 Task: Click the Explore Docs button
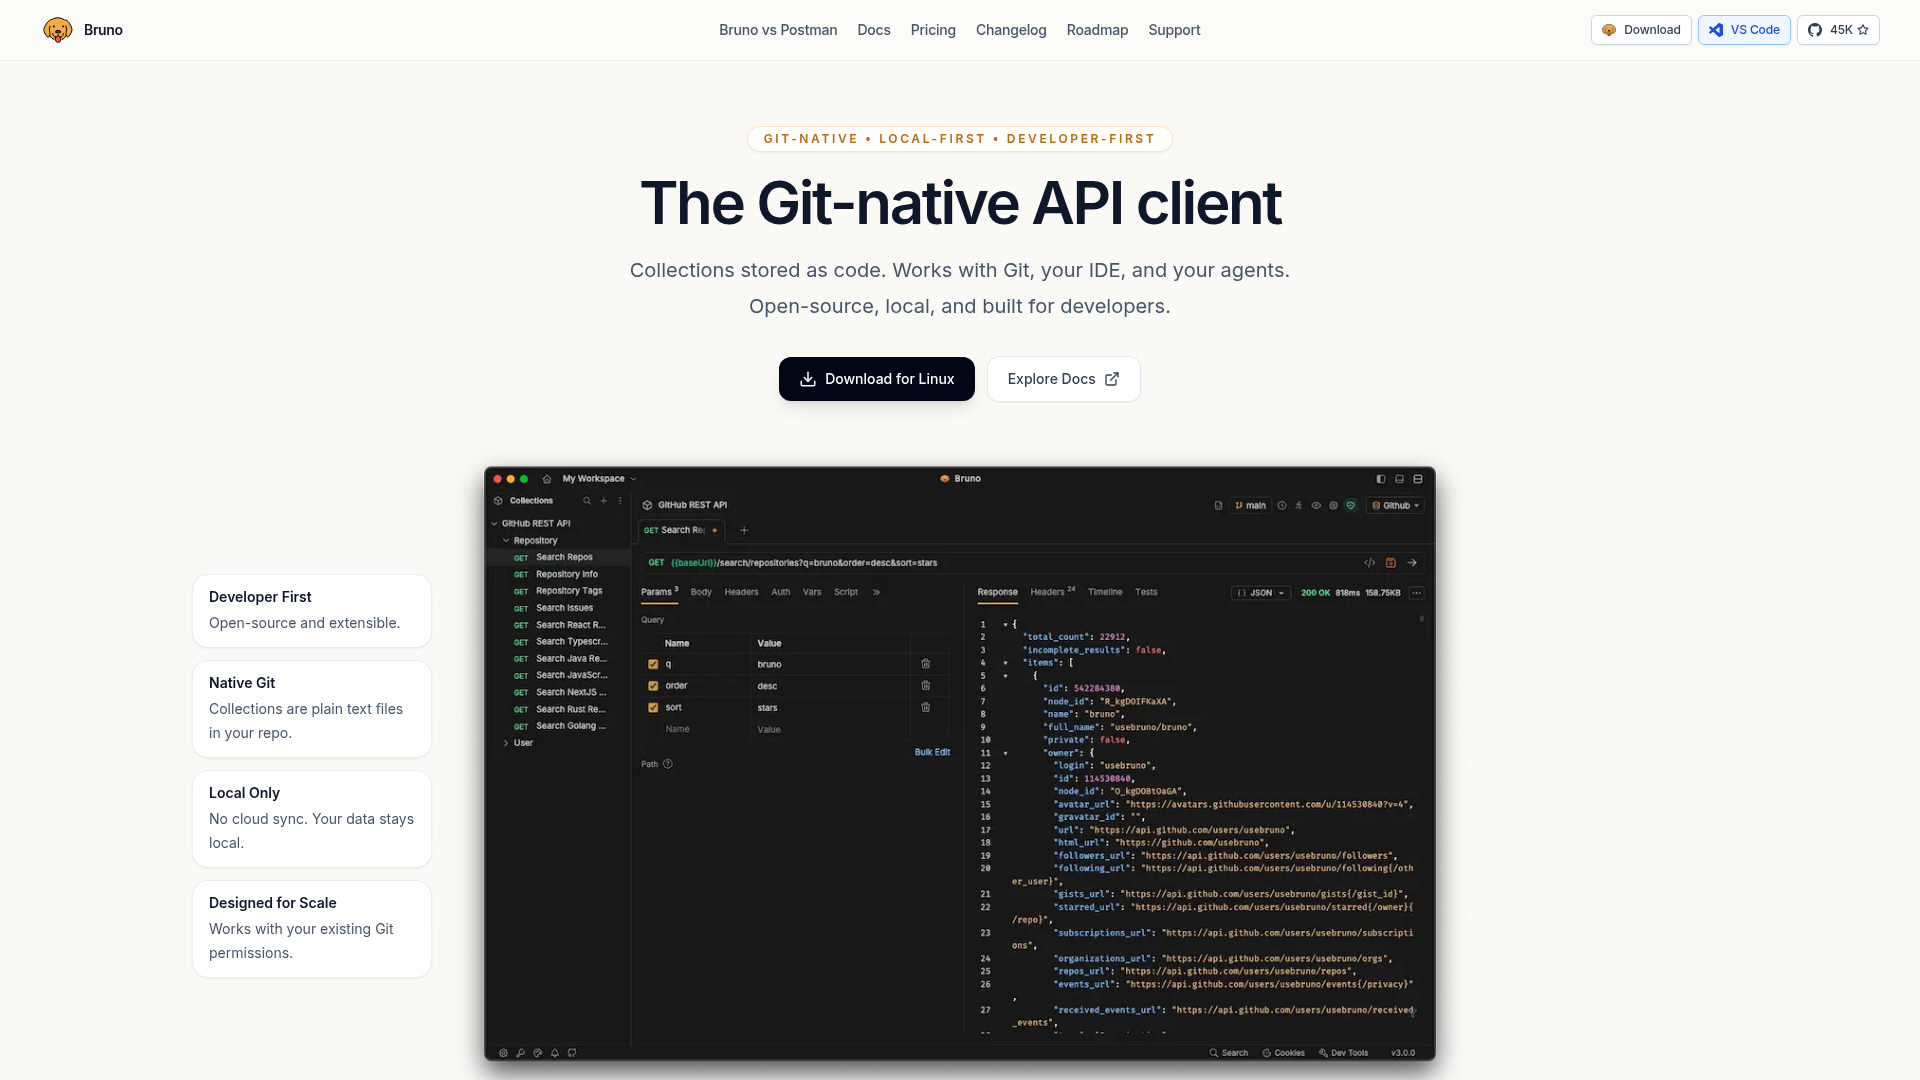point(1064,379)
